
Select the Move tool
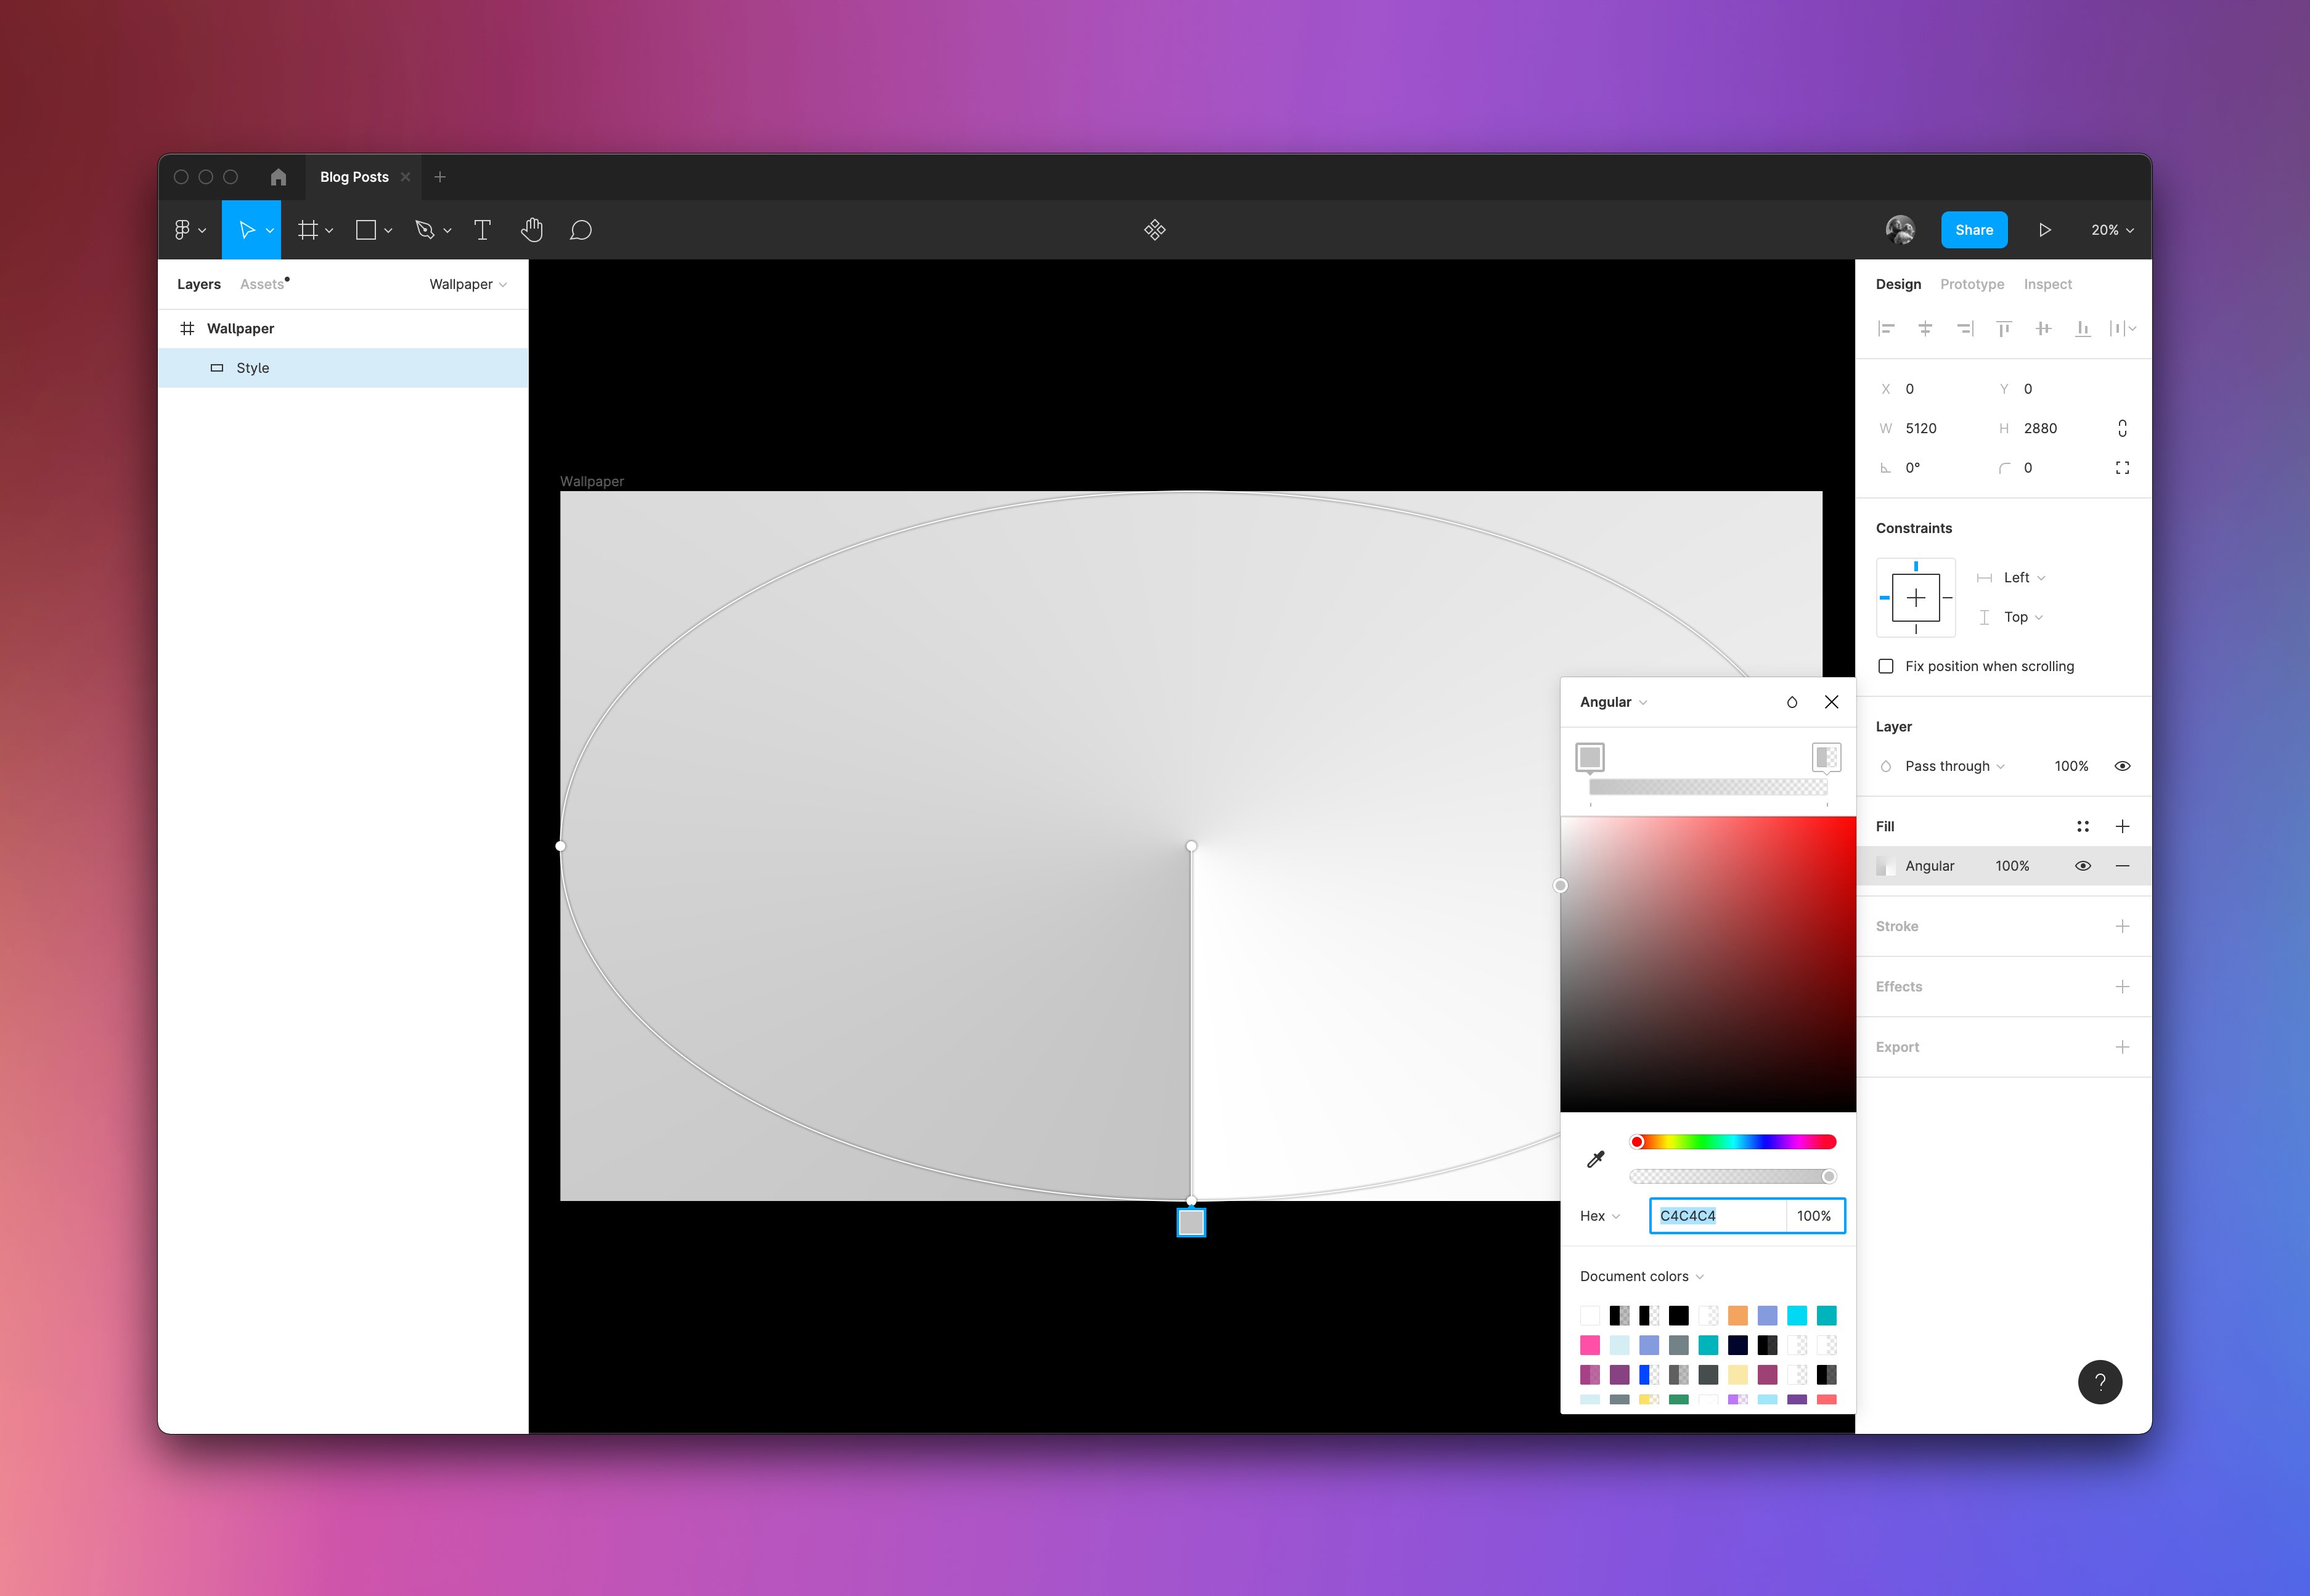(x=247, y=229)
